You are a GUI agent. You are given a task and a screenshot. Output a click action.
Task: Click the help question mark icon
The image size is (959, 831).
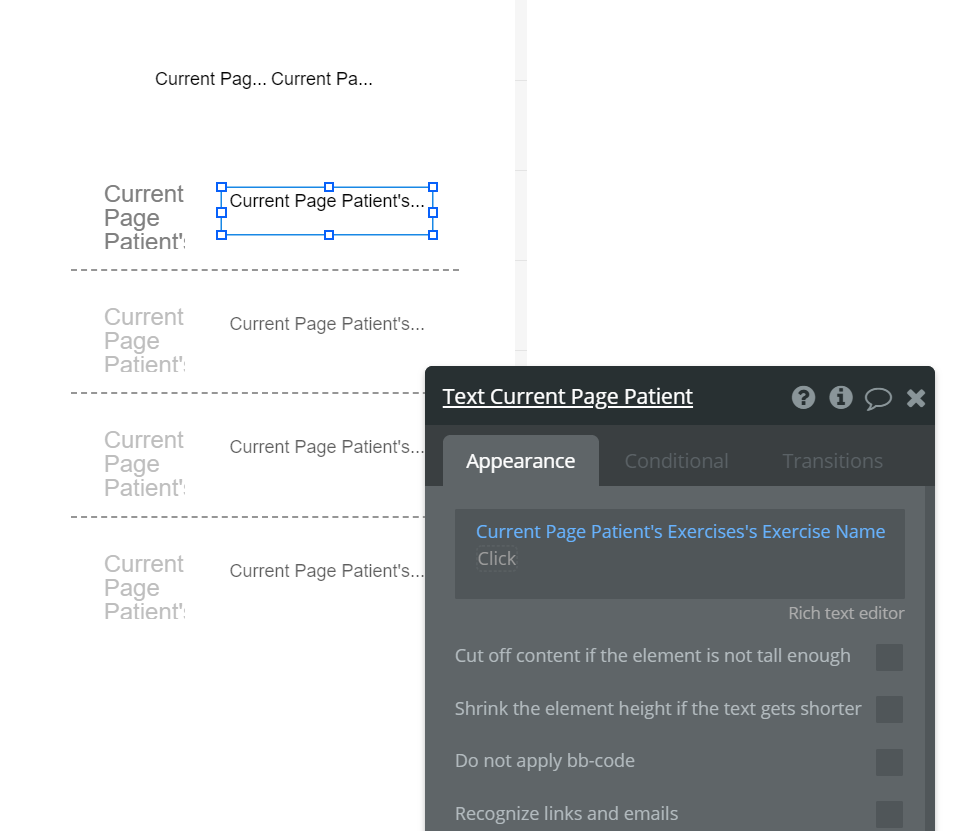[x=803, y=397]
